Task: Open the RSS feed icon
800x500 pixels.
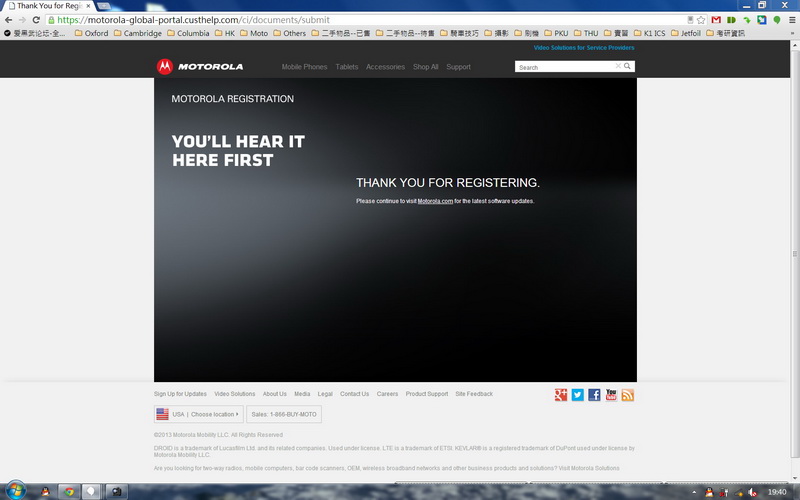Action: [628, 395]
